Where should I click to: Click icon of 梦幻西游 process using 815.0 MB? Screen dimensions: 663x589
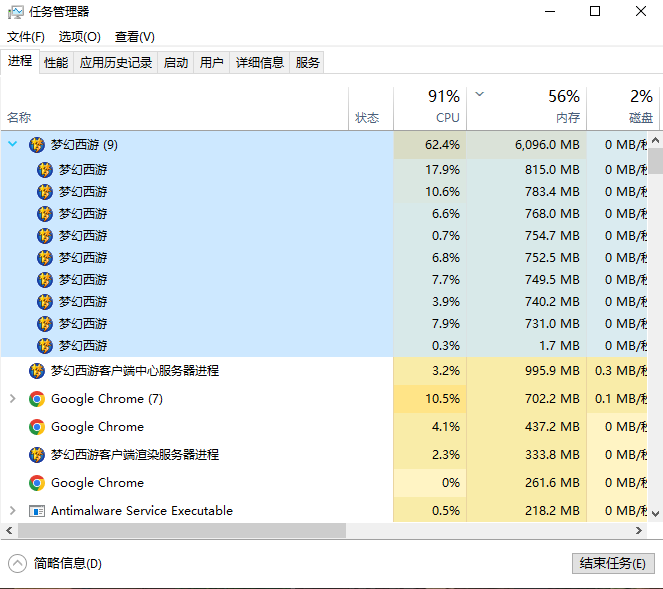(45, 170)
